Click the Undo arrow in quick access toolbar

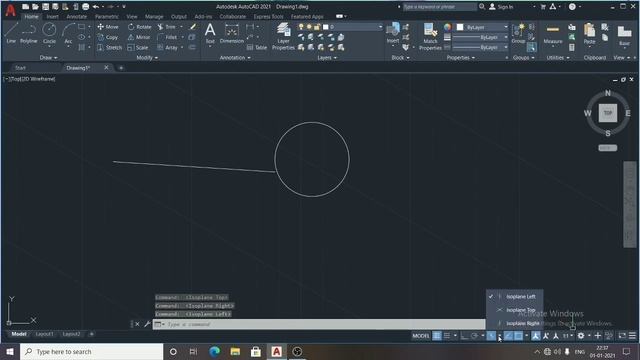point(96,7)
